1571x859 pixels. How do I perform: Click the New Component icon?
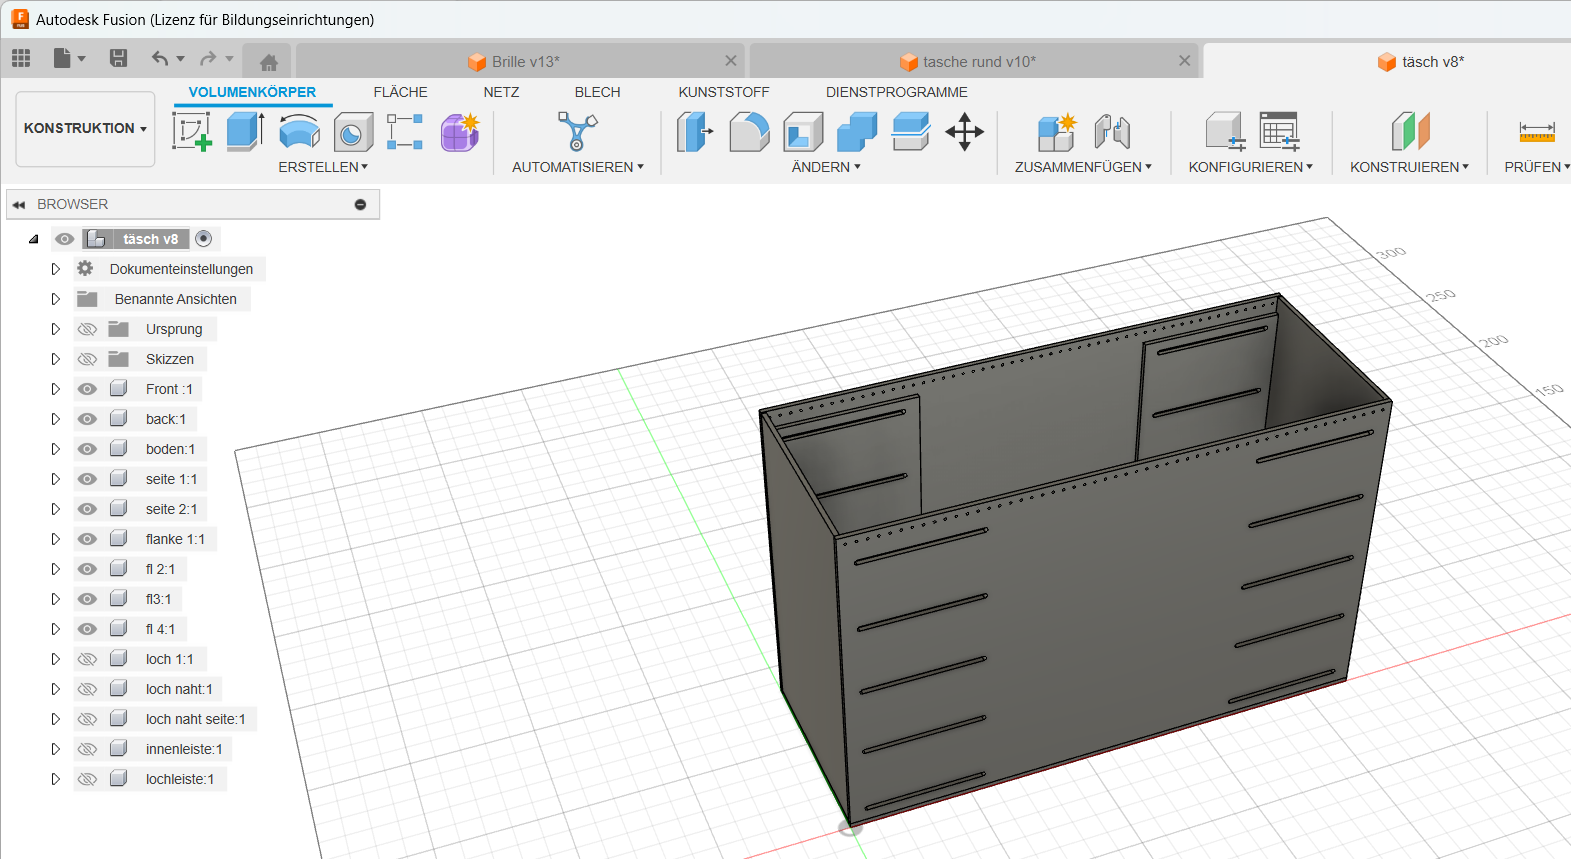[1056, 131]
